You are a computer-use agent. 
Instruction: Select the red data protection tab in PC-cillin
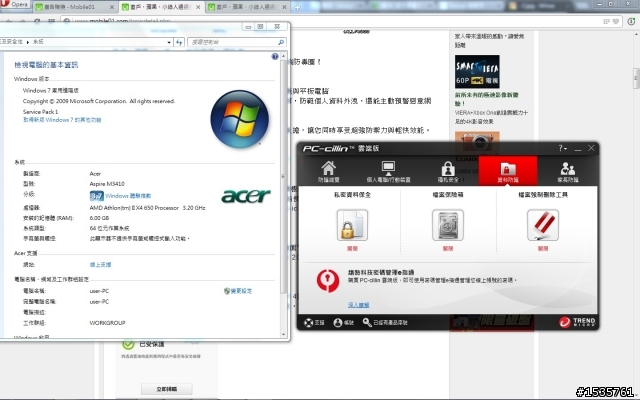coord(508,171)
